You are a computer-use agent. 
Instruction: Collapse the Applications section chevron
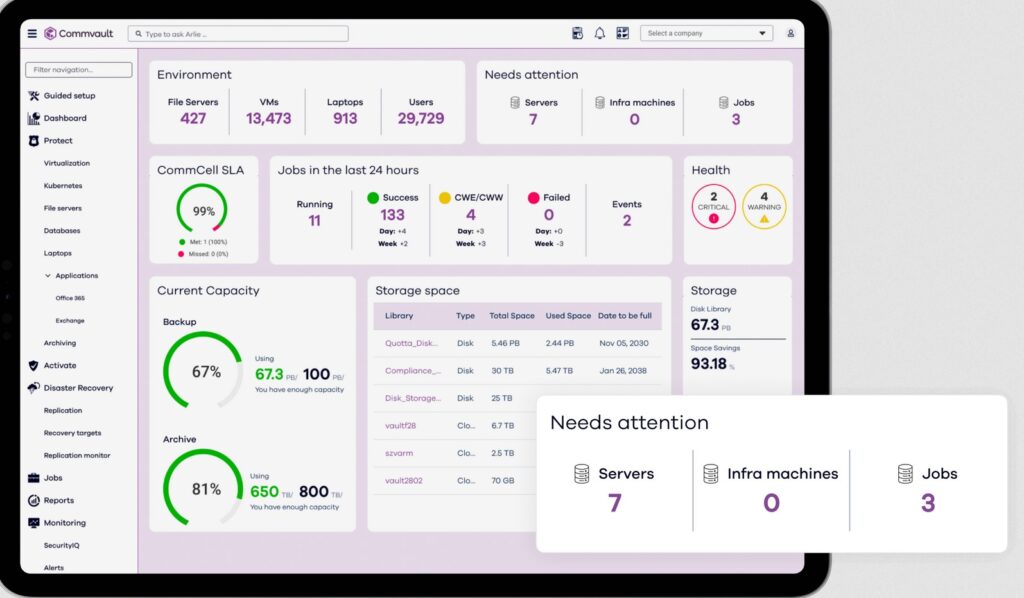pyautogui.click(x=48, y=275)
